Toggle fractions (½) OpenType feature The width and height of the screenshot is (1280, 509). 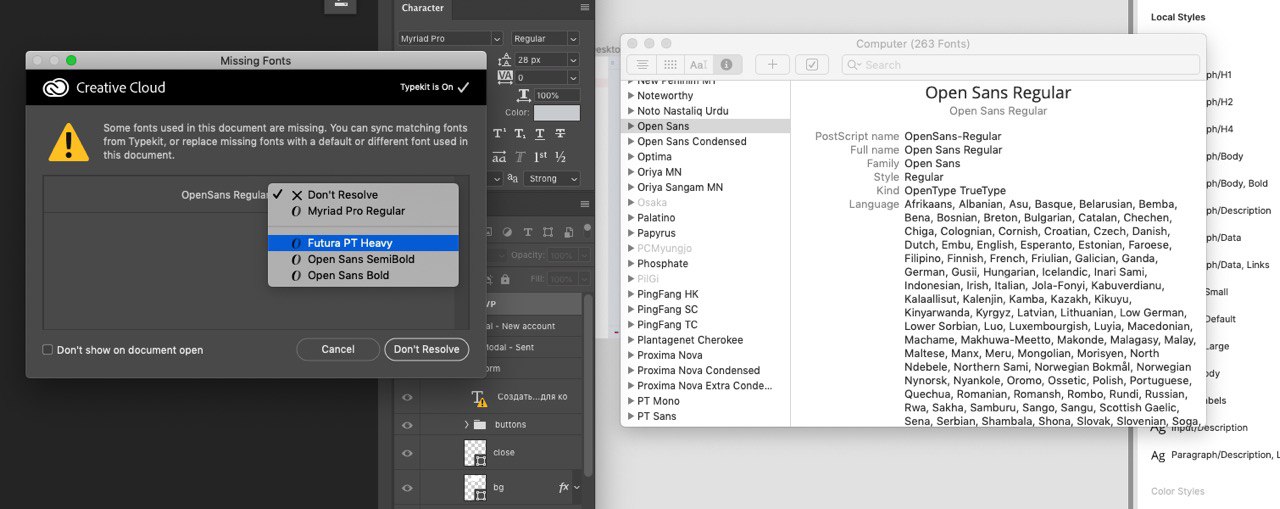[560, 157]
